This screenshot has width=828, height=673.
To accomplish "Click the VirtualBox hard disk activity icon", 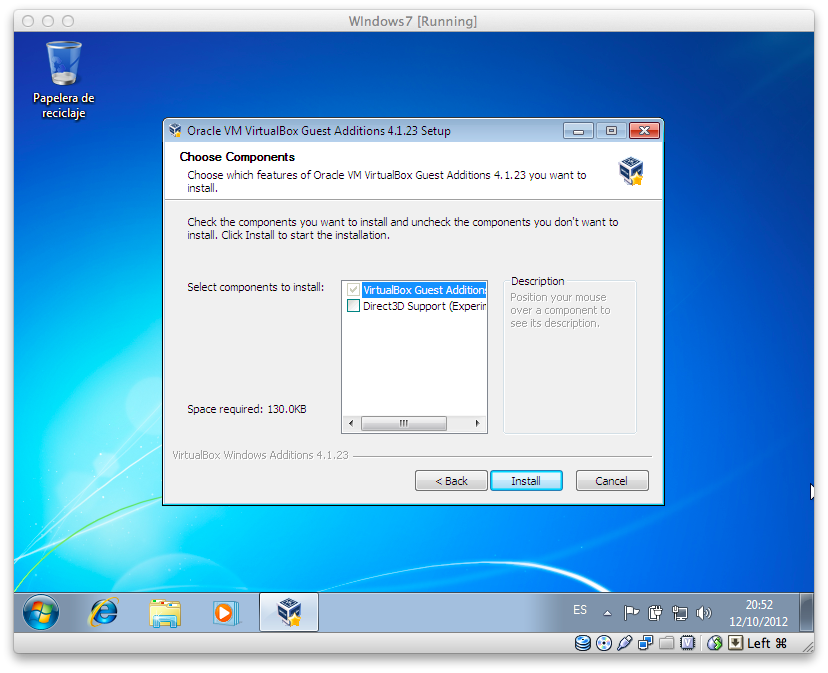I will 582,643.
